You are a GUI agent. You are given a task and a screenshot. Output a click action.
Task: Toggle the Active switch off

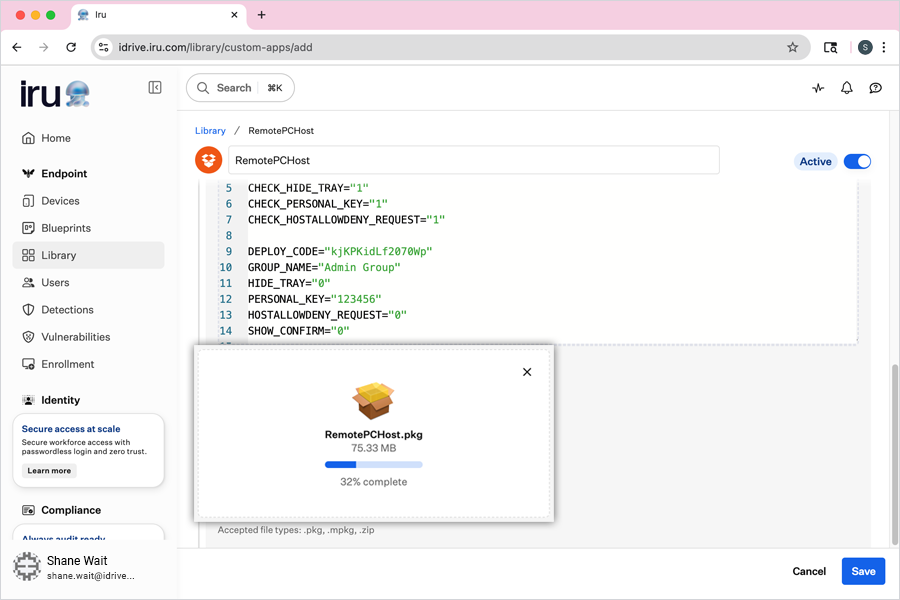point(857,161)
